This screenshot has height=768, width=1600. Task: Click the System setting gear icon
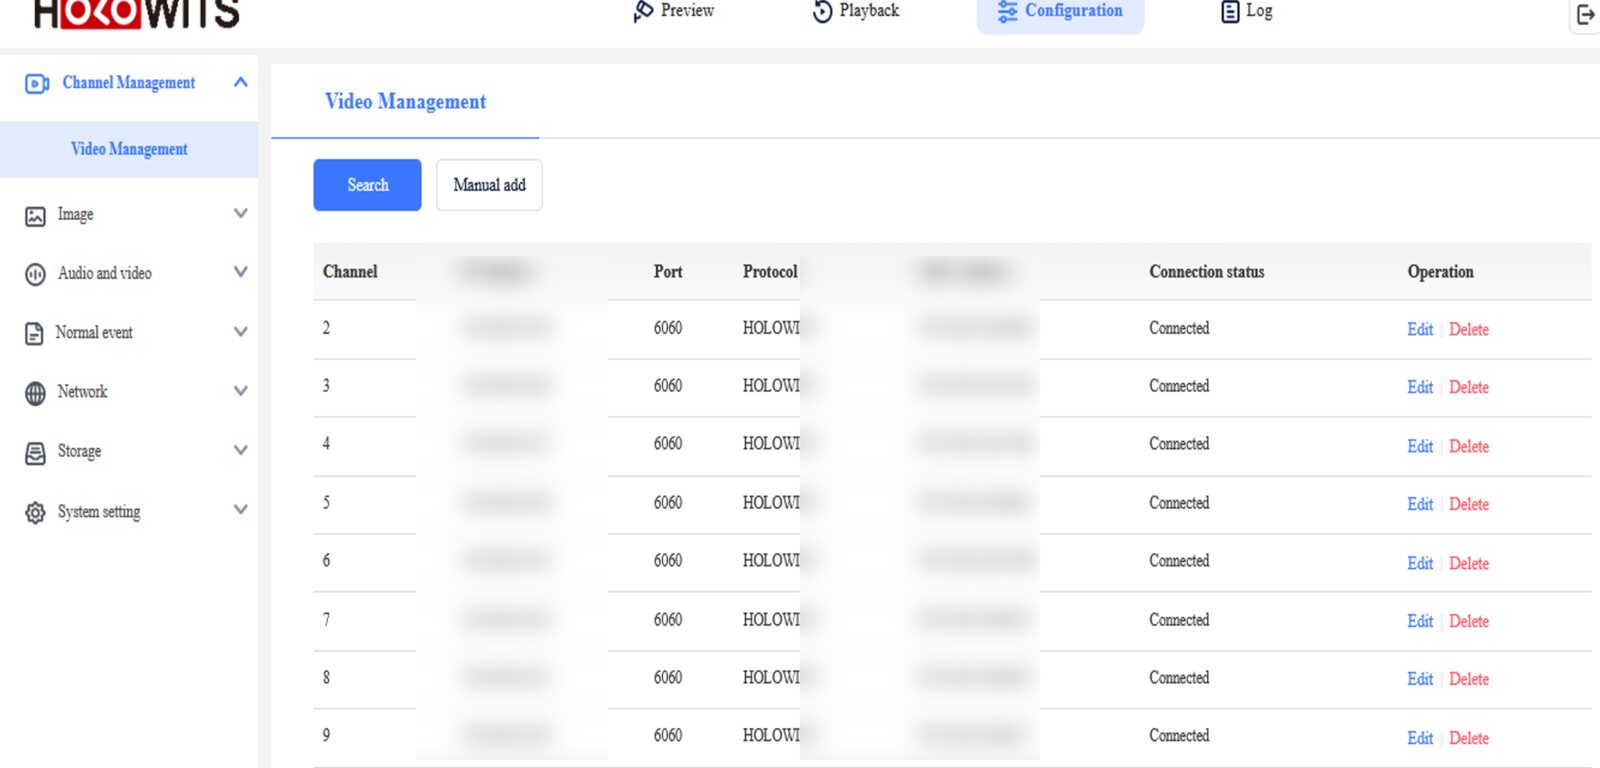pos(35,513)
